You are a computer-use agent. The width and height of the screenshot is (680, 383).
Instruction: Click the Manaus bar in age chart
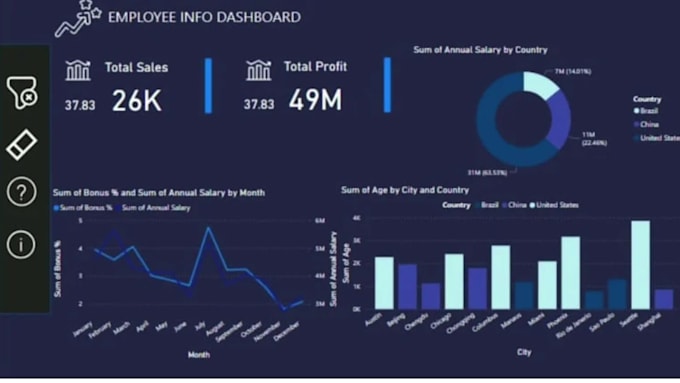pyautogui.click(x=524, y=296)
